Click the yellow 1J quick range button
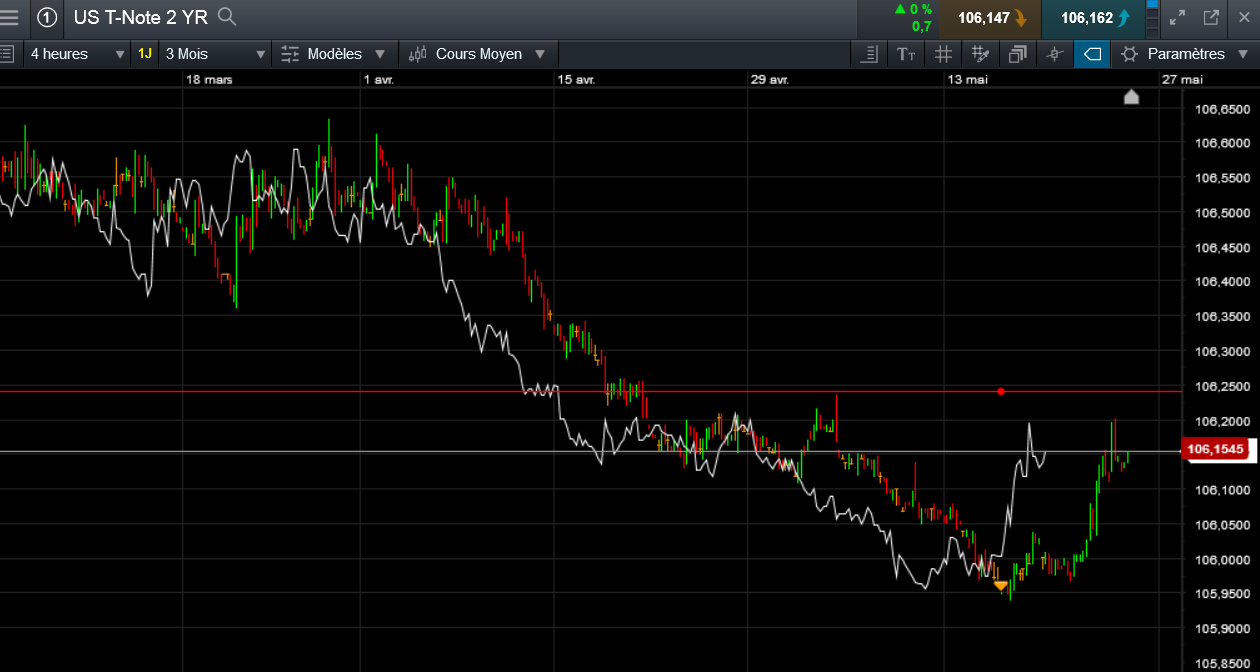The width and height of the screenshot is (1260, 672). [x=145, y=54]
